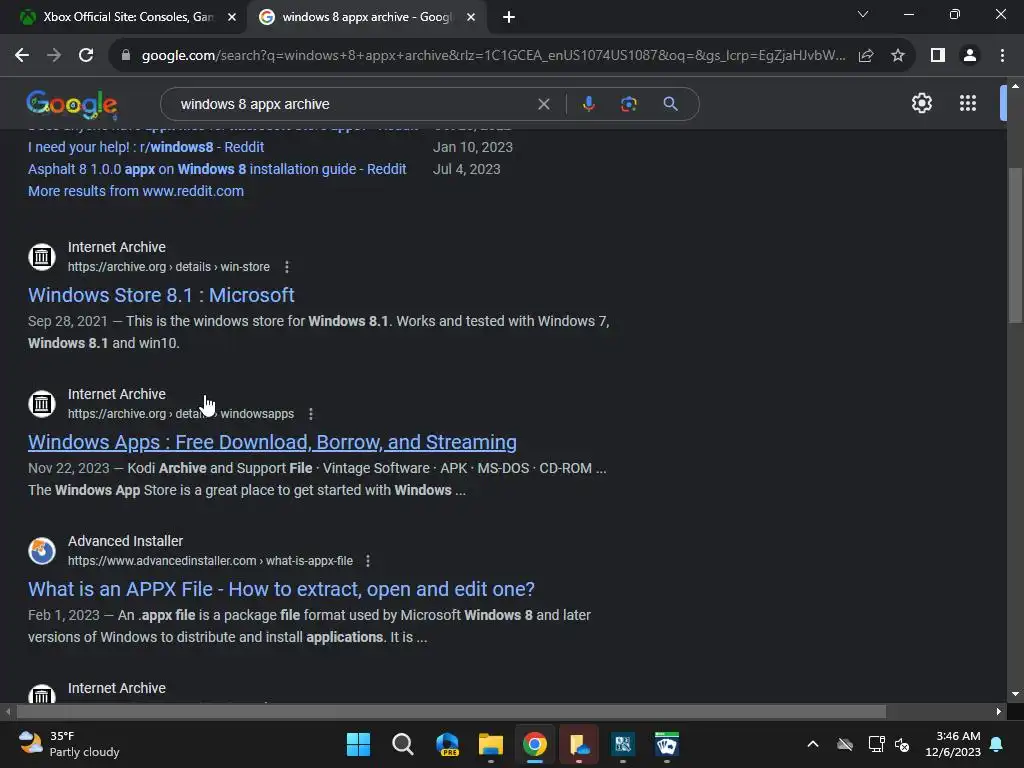Click the horizontal scrollbar thumb
The image size is (1024, 768).
(x=451, y=711)
